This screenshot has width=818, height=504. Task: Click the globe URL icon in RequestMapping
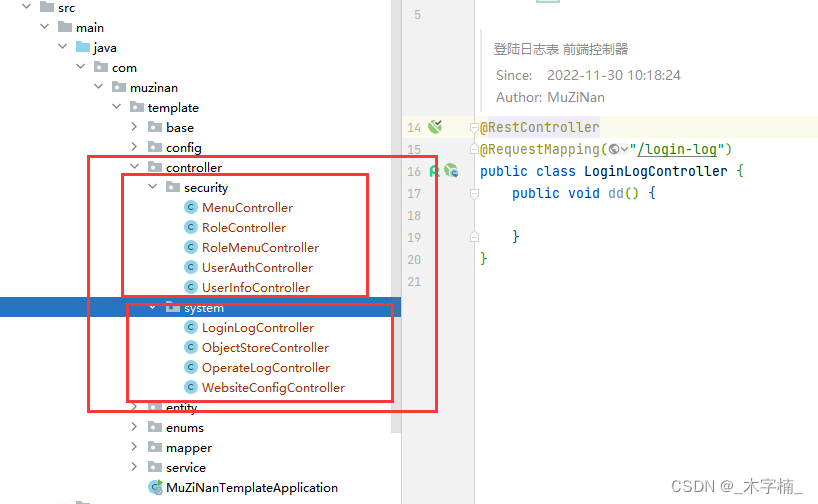coord(614,149)
